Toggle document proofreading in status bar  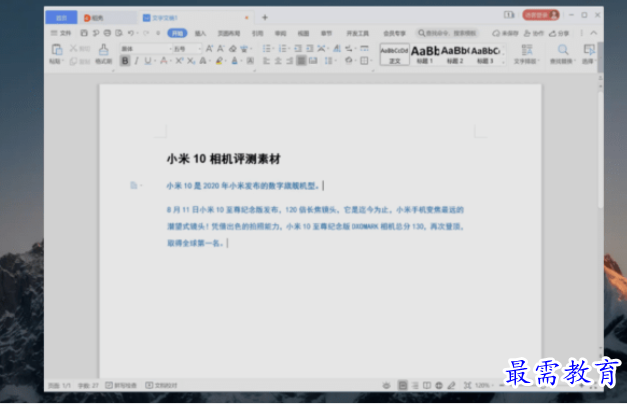click(161, 386)
